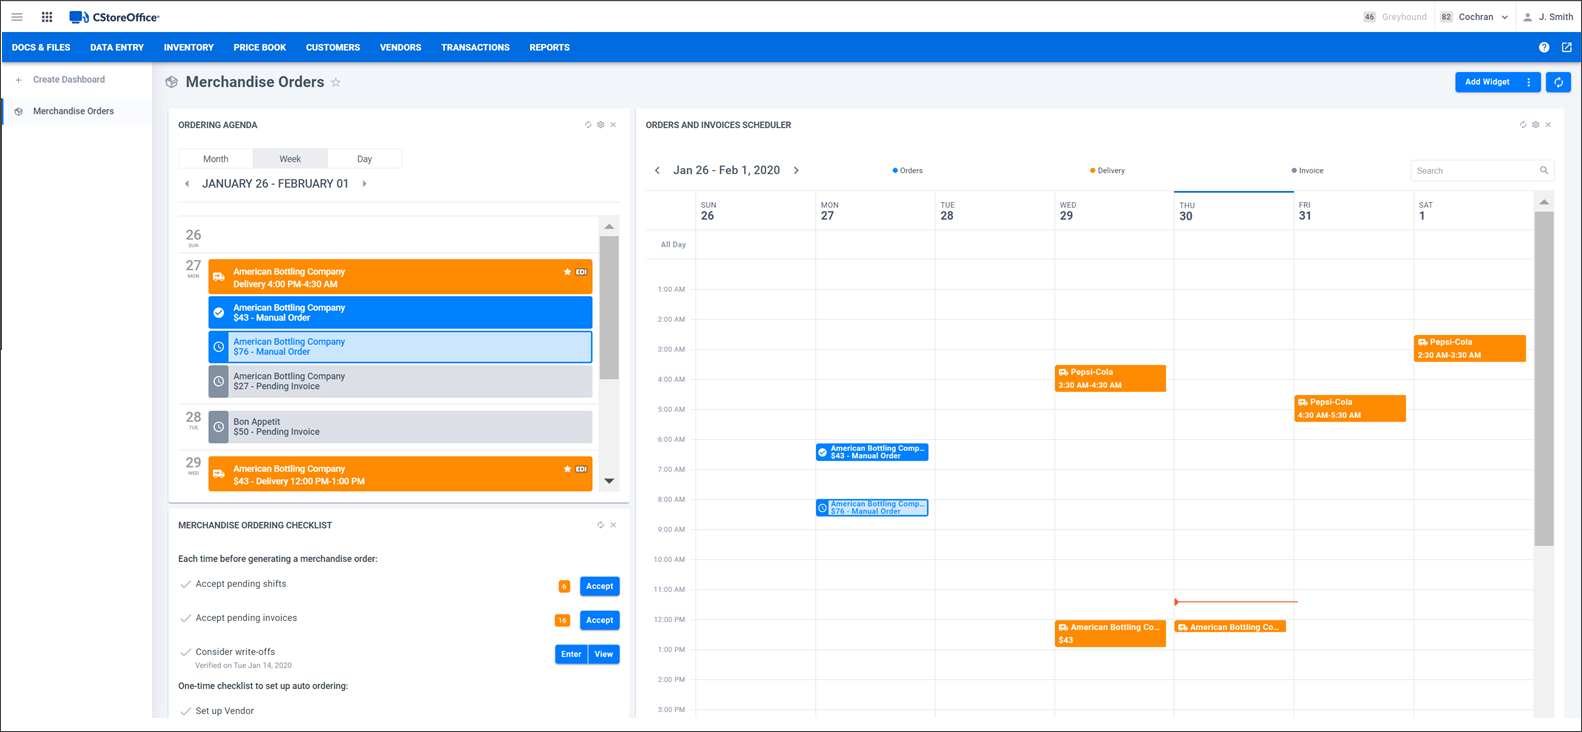Click the J. Smith user profile
The width and height of the screenshot is (1582, 732).
pos(1547,17)
